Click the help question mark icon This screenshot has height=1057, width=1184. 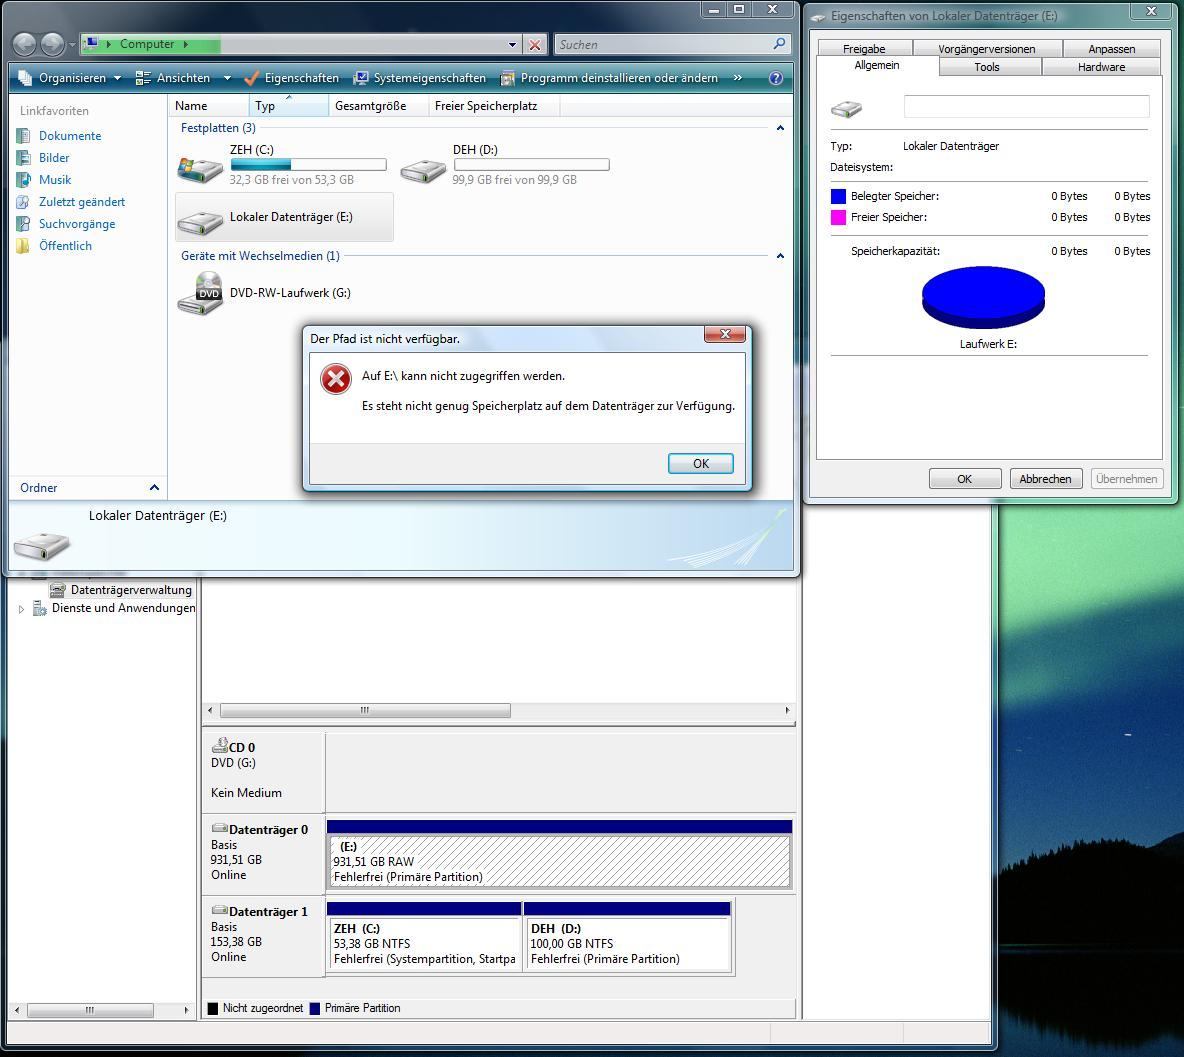[x=775, y=78]
